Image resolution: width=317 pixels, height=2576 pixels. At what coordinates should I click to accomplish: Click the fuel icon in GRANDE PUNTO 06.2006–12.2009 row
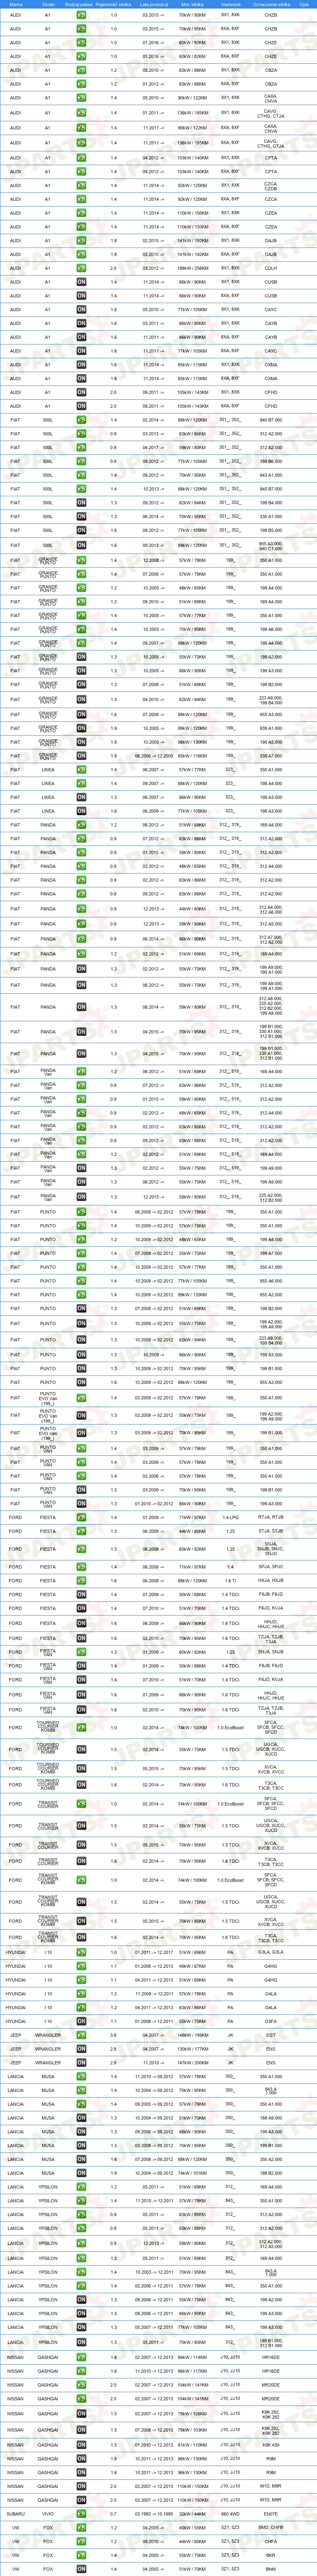pos(82,756)
